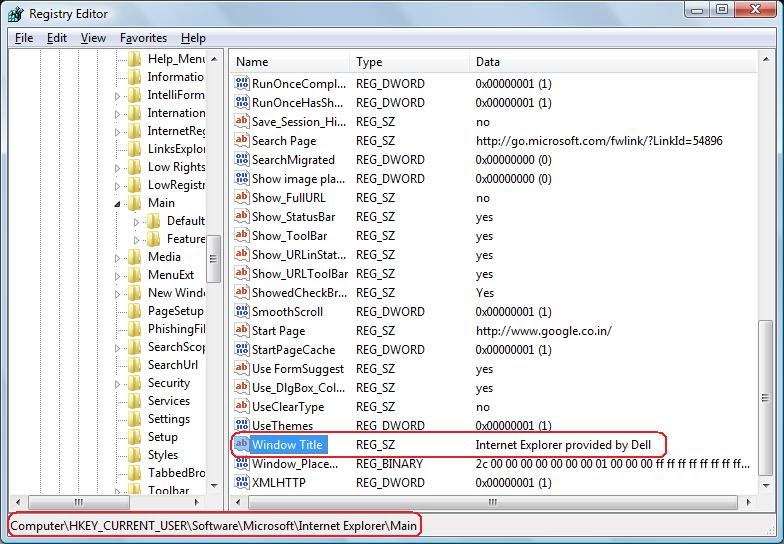Click the Show_URLToolBar string value icon
The height and width of the screenshot is (544, 784).
(x=242, y=273)
